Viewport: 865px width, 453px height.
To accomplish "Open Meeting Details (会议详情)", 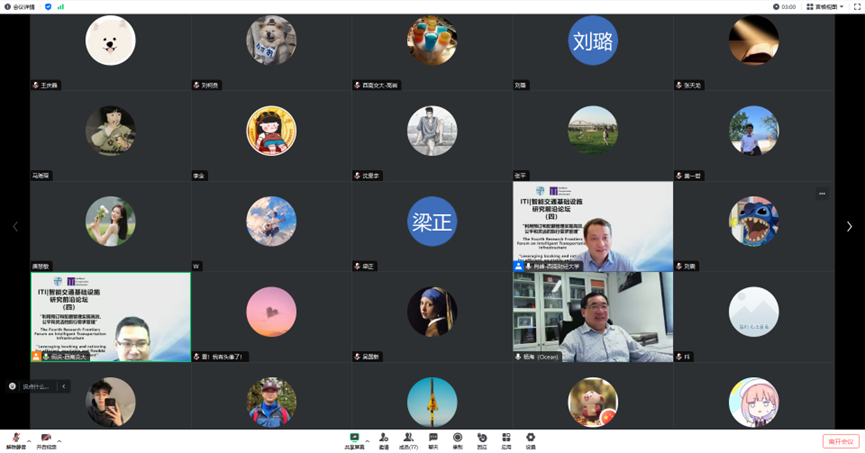I will point(19,6).
